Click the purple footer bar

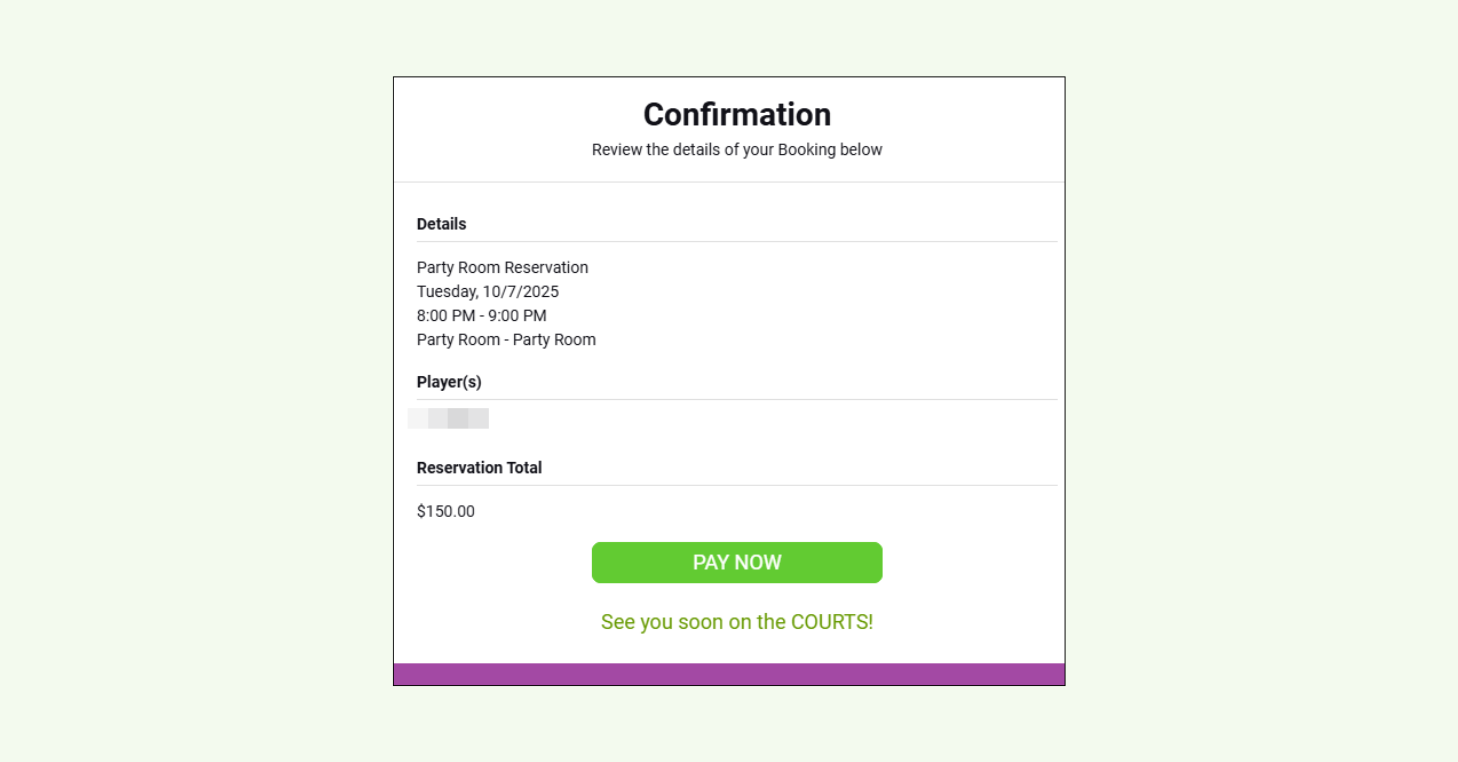(x=728, y=673)
